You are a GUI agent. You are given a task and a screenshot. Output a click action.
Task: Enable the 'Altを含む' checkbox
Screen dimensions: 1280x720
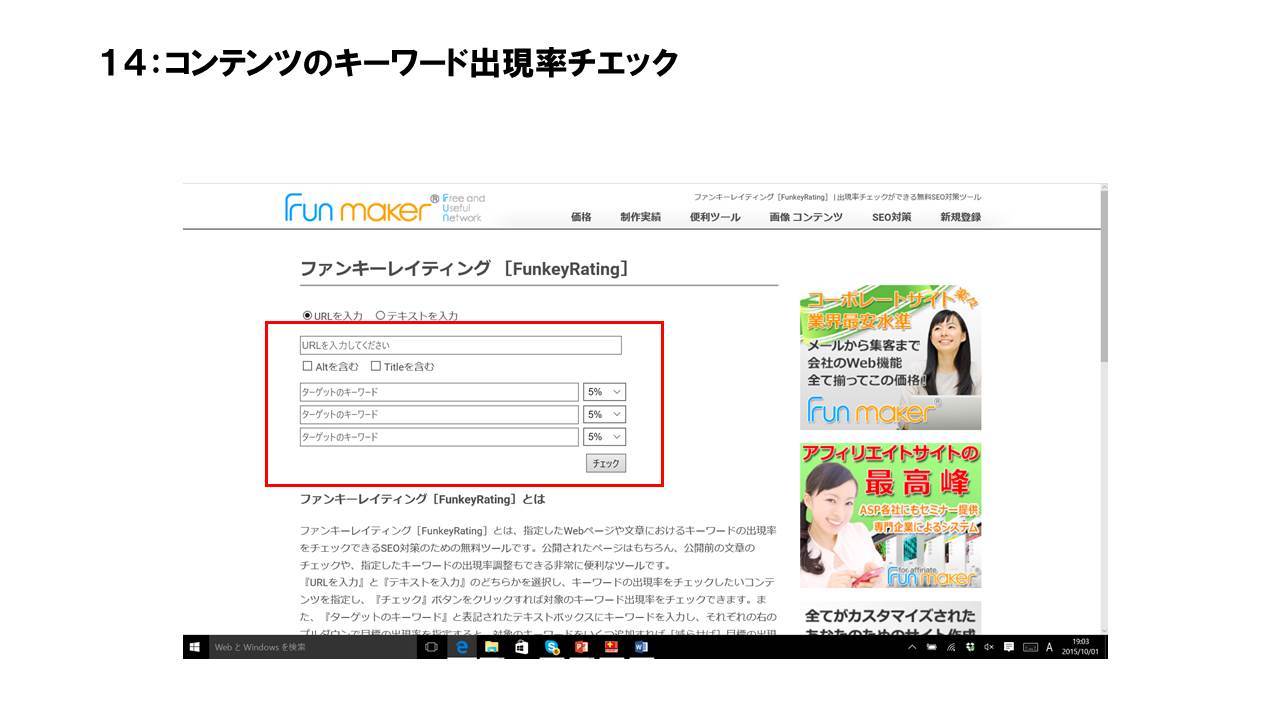point(307,366)
